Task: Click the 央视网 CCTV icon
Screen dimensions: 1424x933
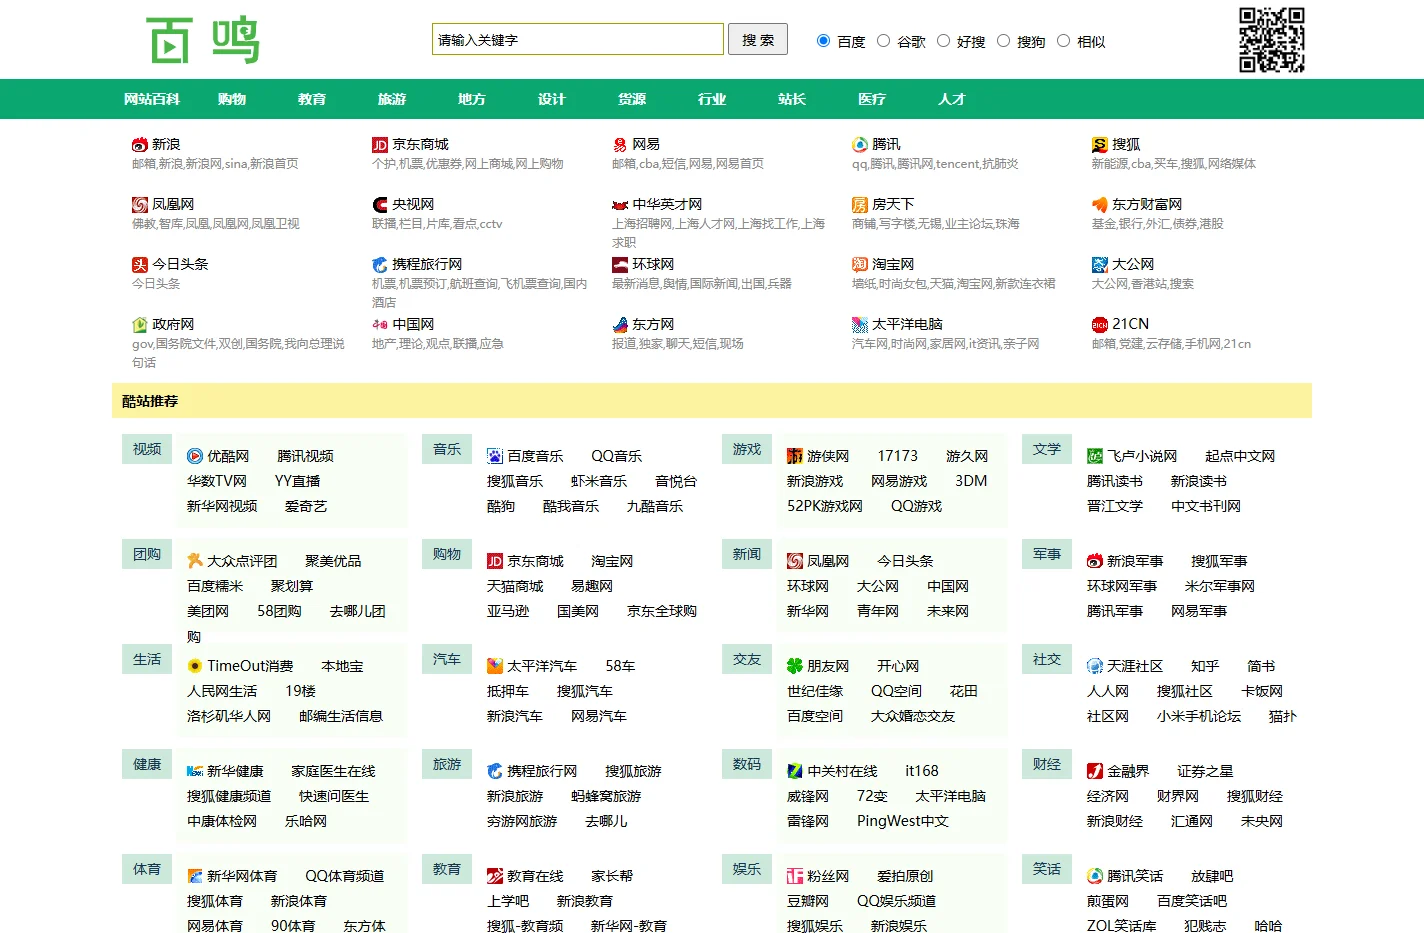Action: [380, 205]
